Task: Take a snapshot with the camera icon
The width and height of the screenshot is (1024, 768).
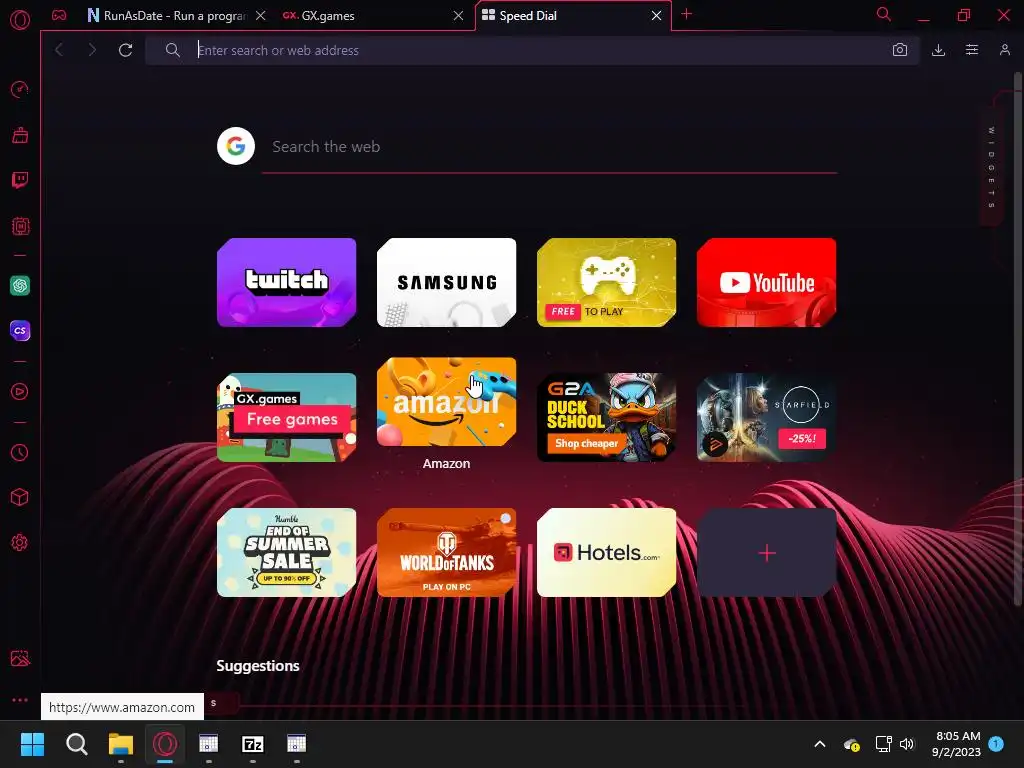Action: [x=900, y=50]
